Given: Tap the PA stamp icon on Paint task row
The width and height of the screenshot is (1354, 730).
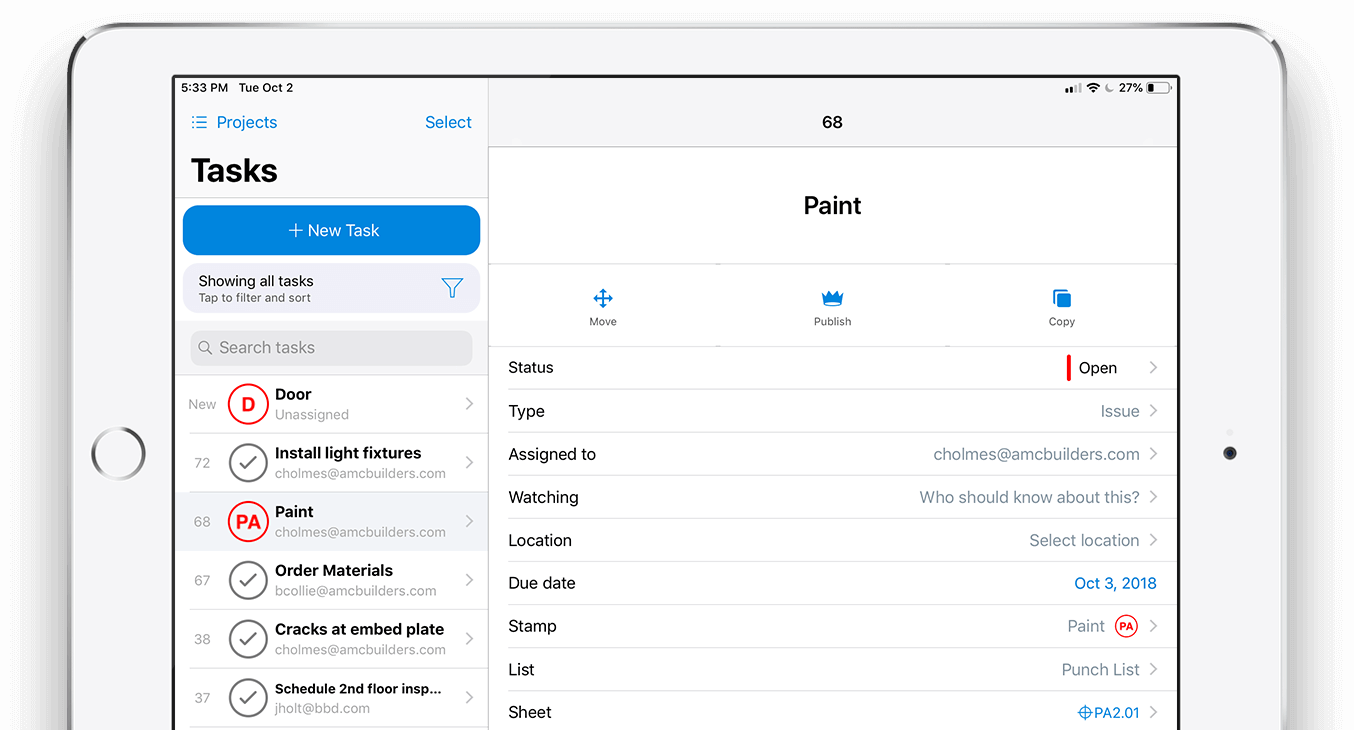Looking at the screenshot, I should [248, 521].
